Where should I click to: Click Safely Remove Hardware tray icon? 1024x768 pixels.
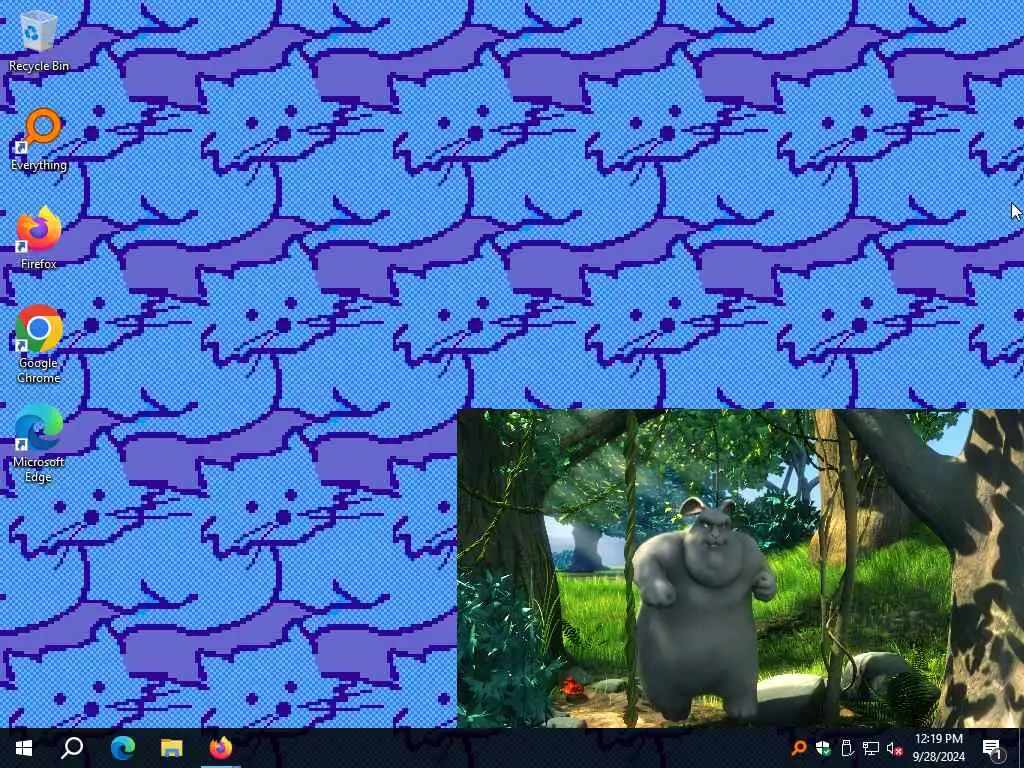tap(846, 748)
